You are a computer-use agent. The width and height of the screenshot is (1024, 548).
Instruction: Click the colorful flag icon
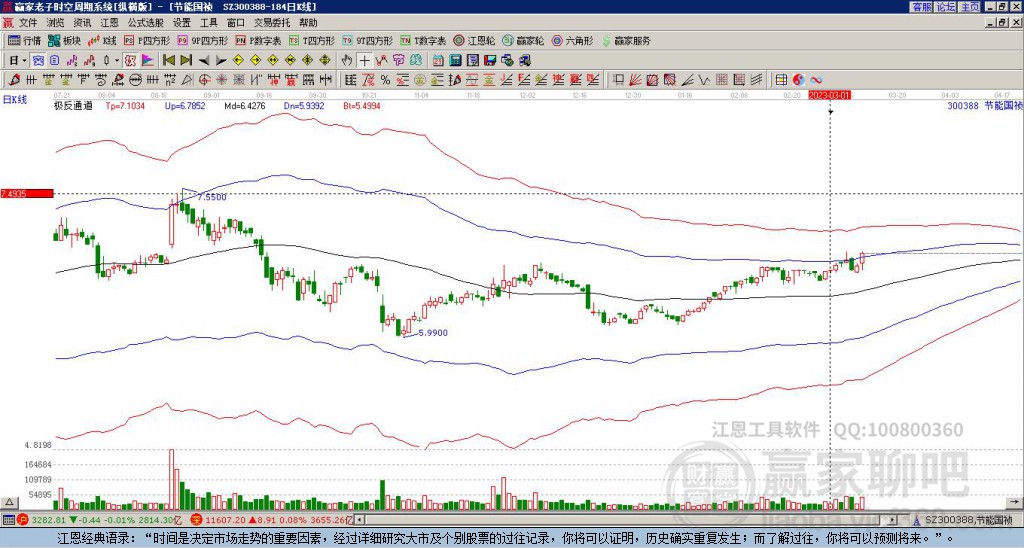[x=148, y=61]
